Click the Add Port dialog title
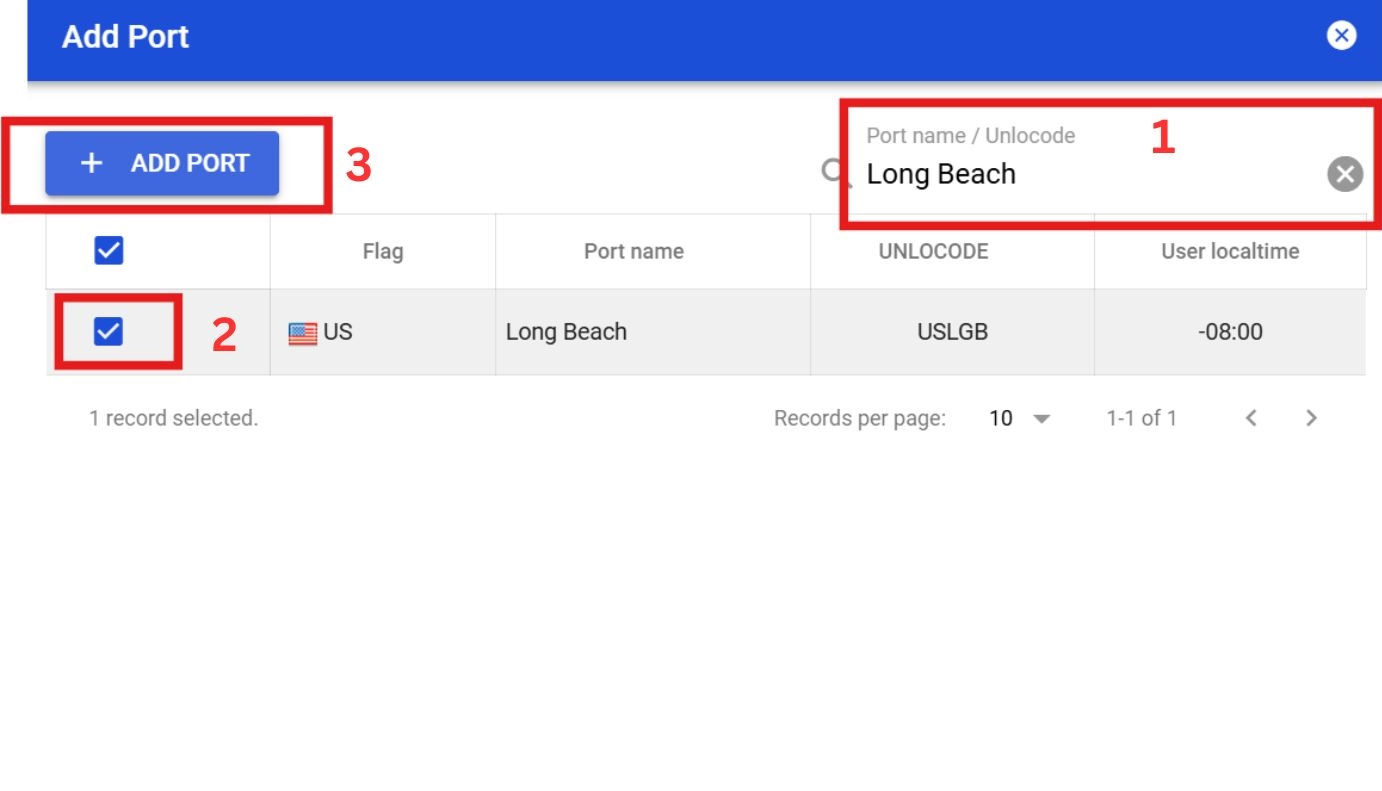The width and height of the screenshot is (1382, 791). click(x=125, y=37)
